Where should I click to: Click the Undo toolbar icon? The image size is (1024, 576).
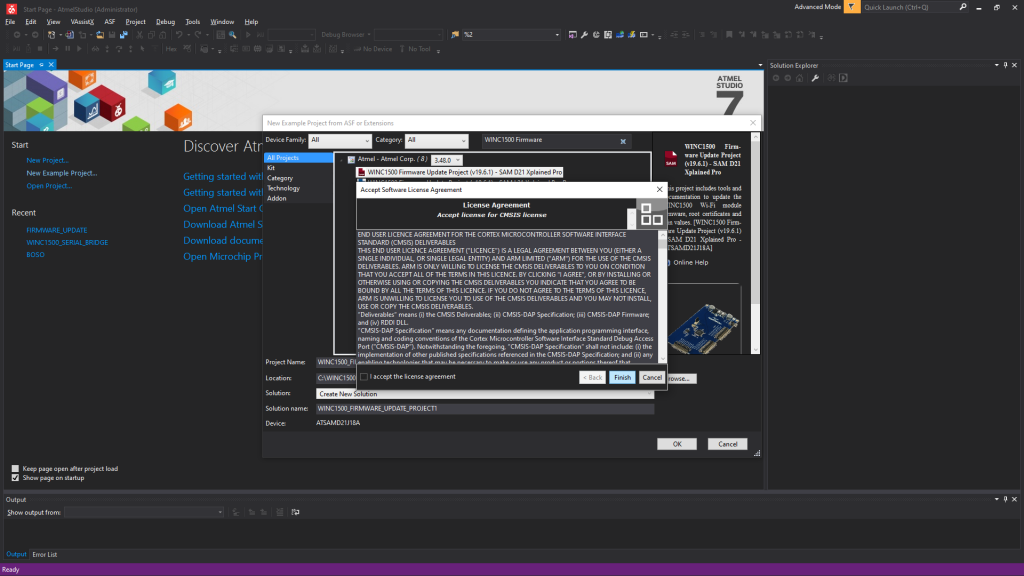178,35
